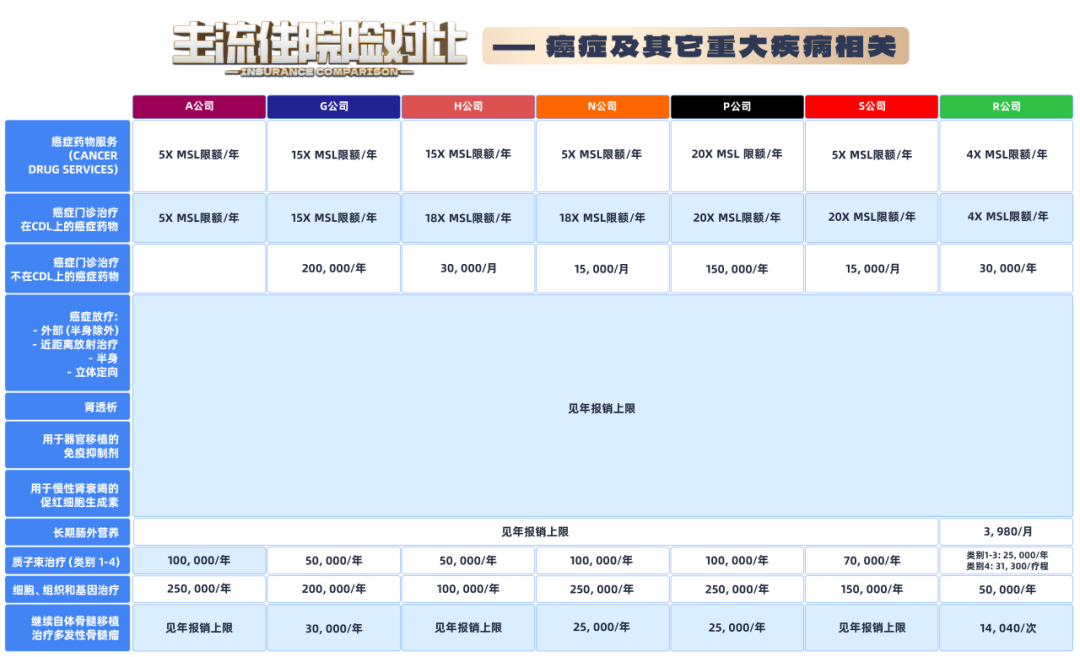This screenshot has height=657, width=1080.
Task: Click the large 见年报销上限 merged cell
Action: 602,408
